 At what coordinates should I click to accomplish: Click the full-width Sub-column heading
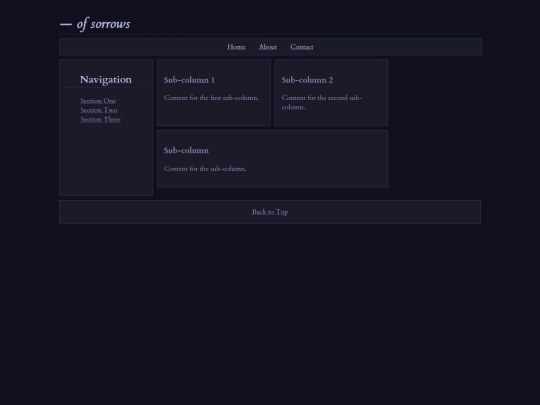pos(186,150)
